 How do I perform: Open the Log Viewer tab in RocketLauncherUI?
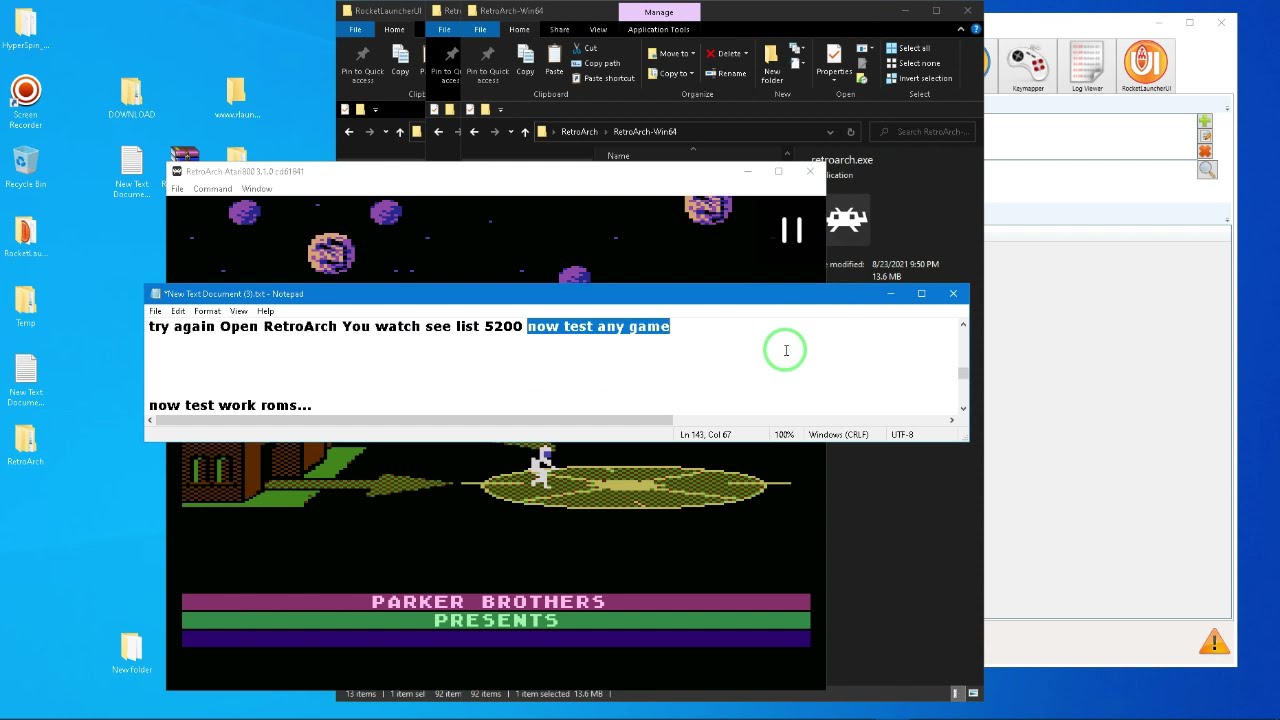tap(1087, 67)
